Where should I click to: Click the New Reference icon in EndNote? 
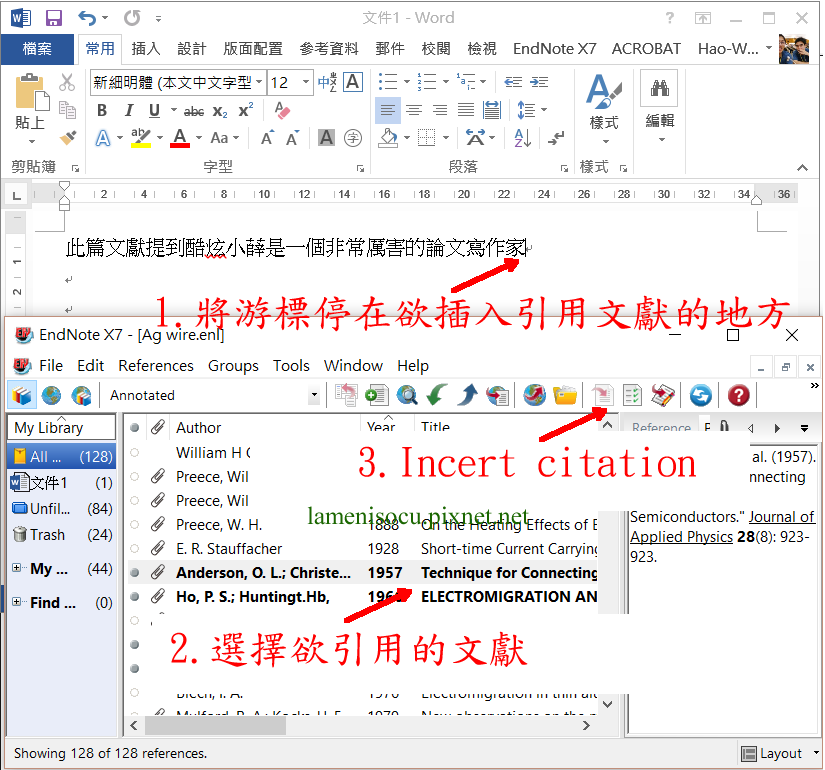click(x=376, y=395)
